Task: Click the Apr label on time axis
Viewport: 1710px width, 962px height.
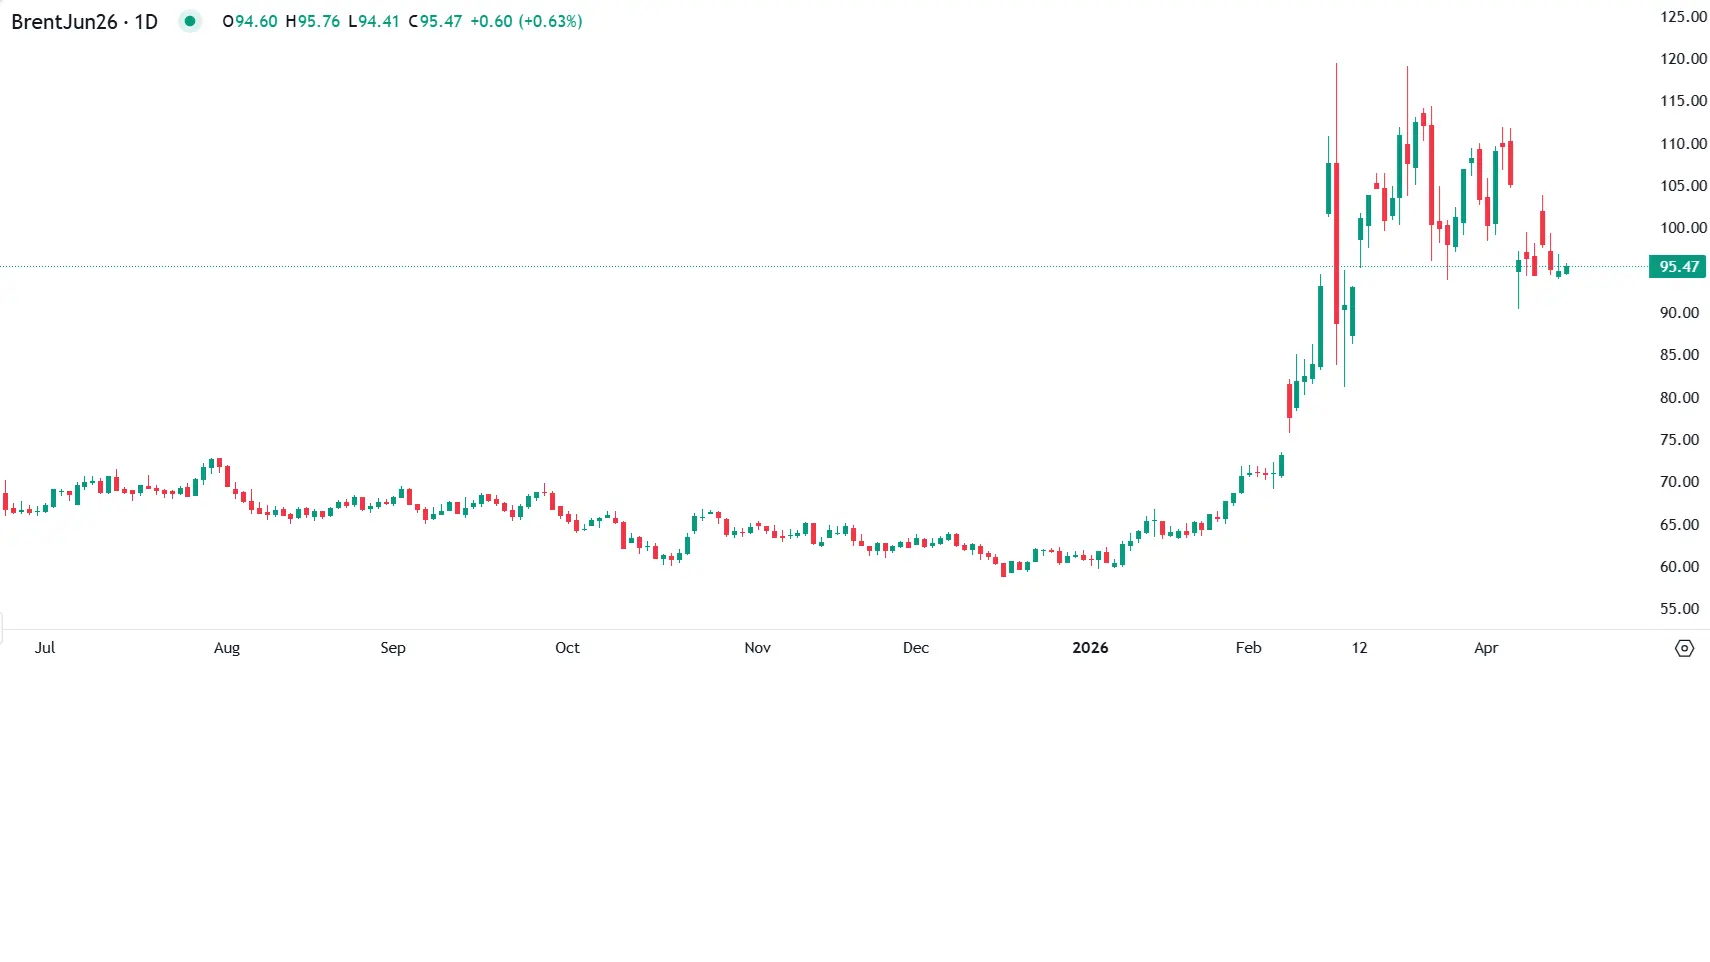Action: tap(1486, 648)
